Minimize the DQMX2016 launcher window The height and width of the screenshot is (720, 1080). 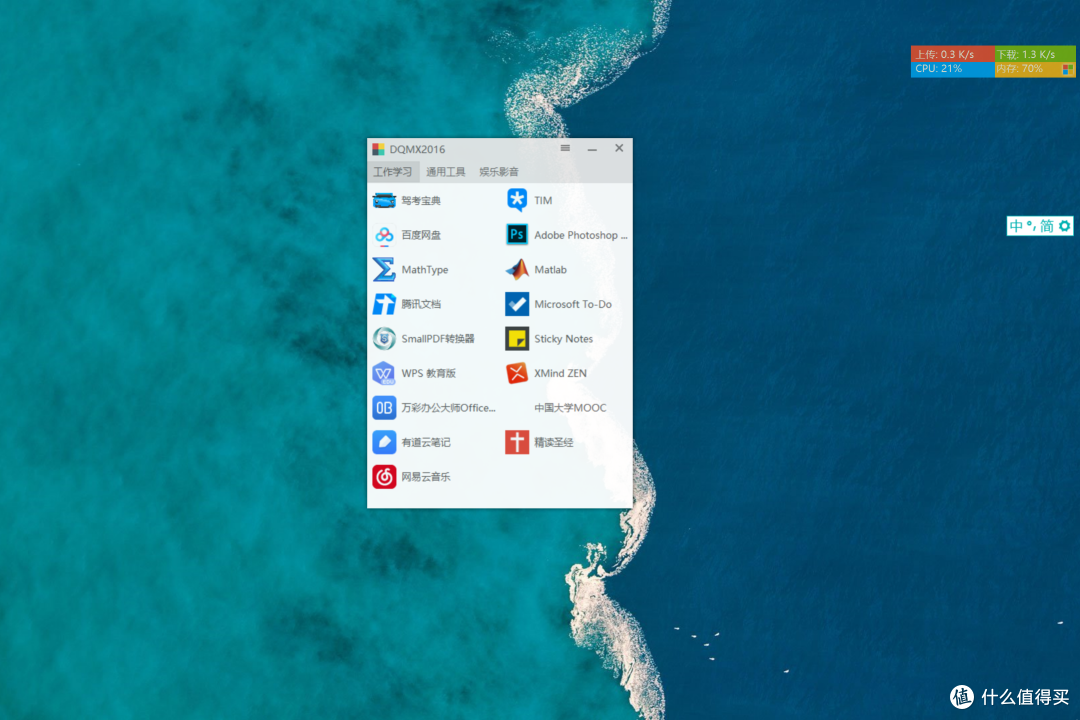pos(592,149)
